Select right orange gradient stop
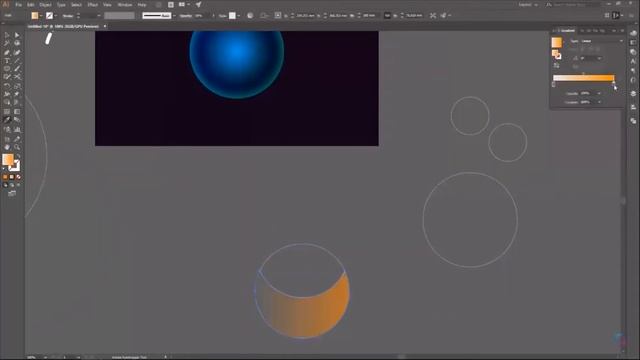The width and height of the screenshot is (640, 360). (613, 83)
